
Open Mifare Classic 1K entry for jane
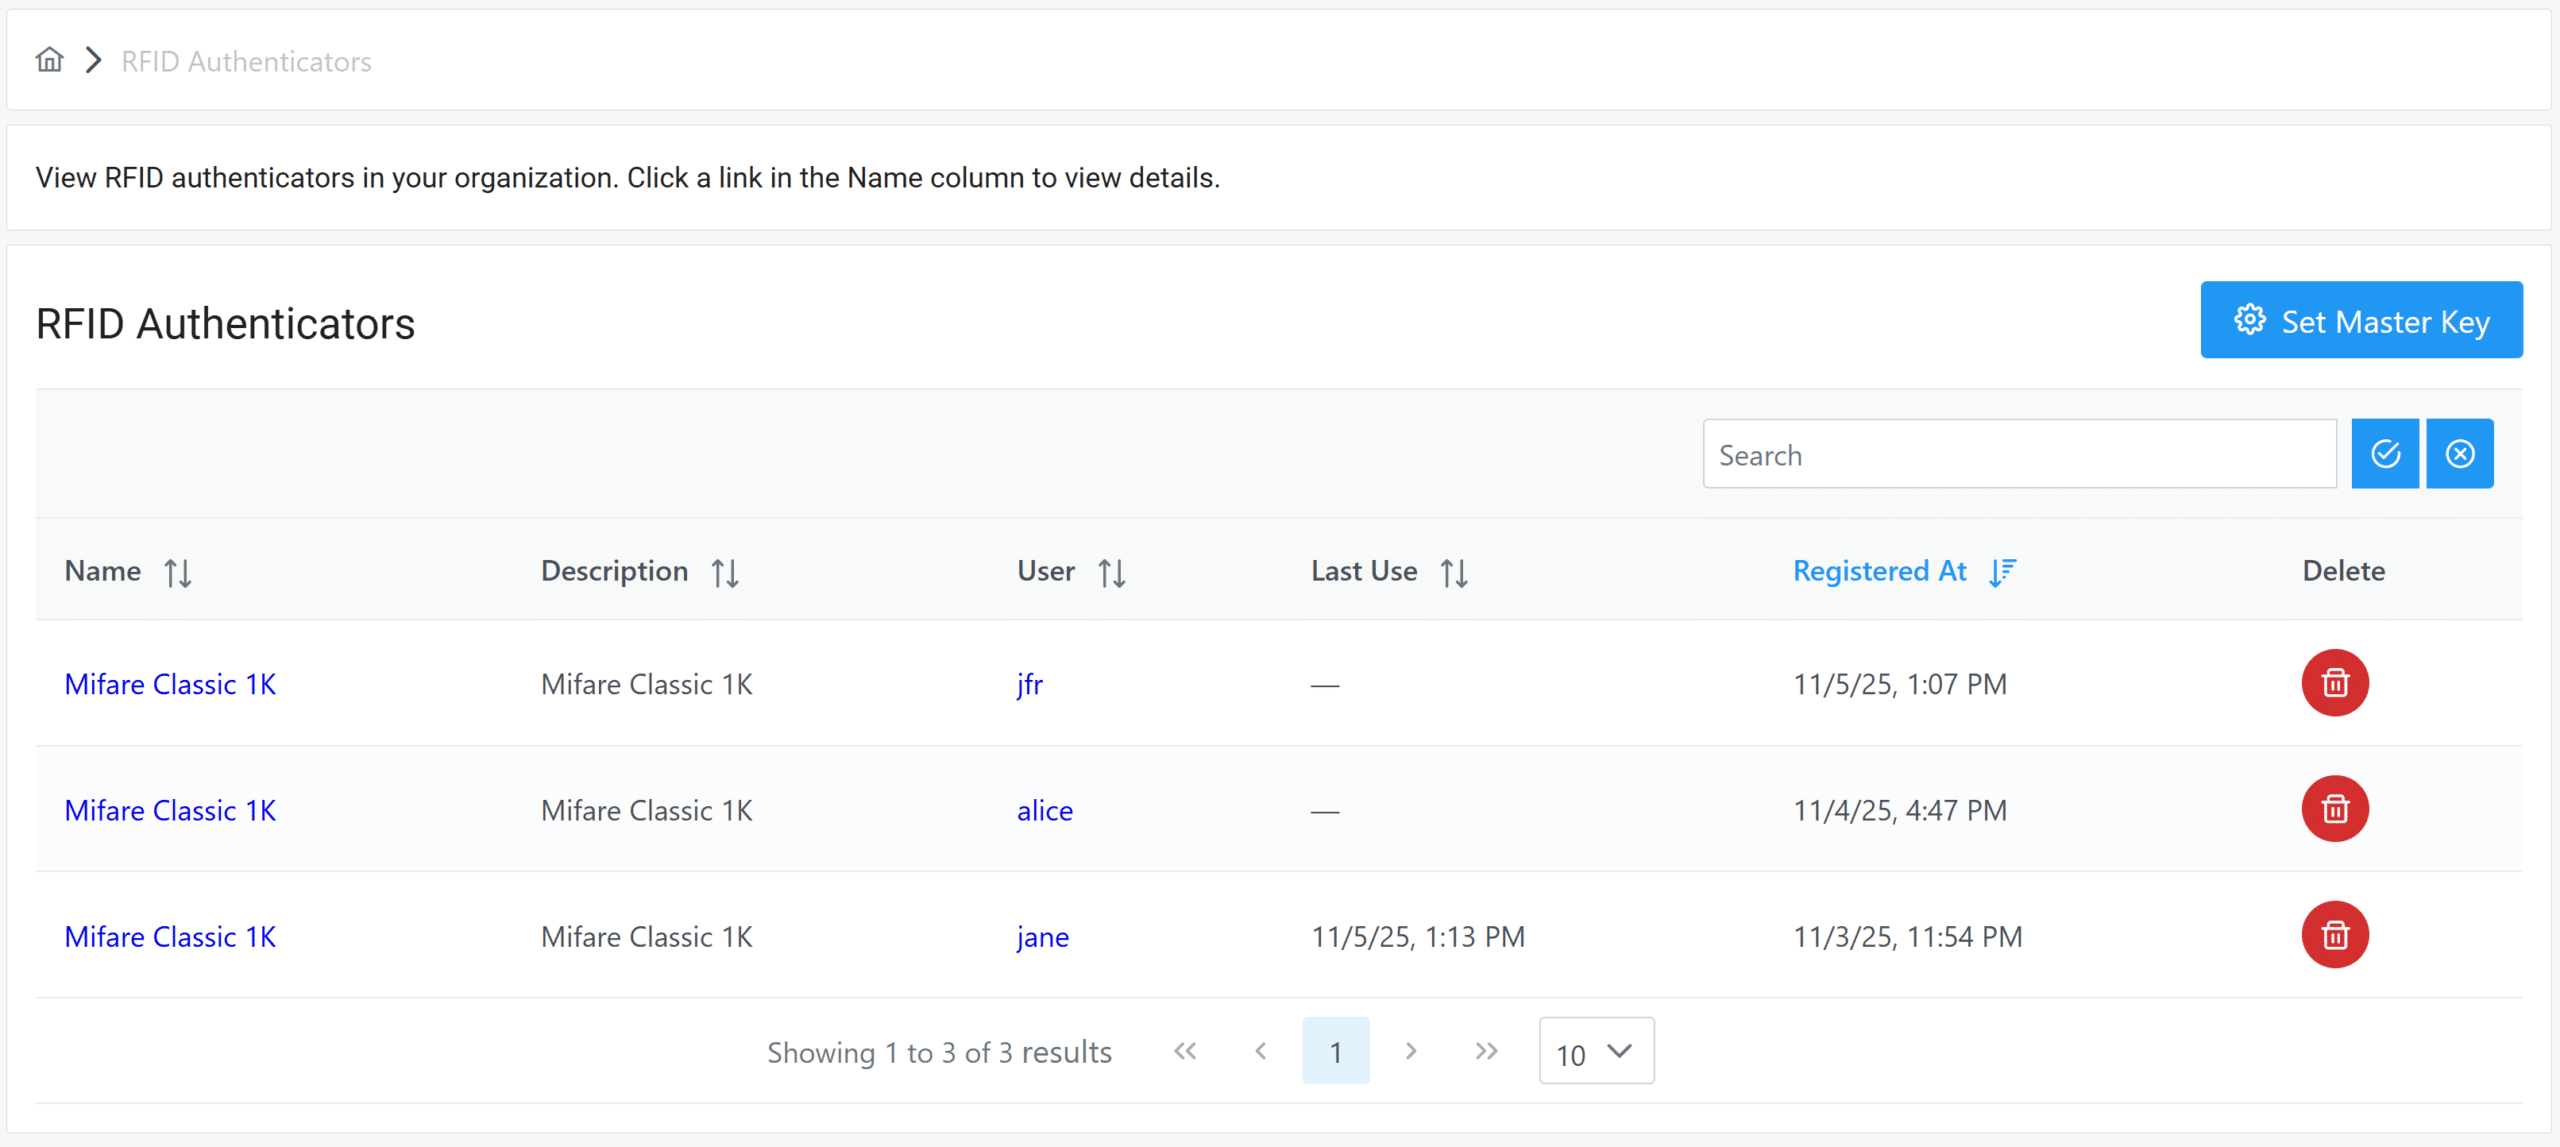point(170,936)
